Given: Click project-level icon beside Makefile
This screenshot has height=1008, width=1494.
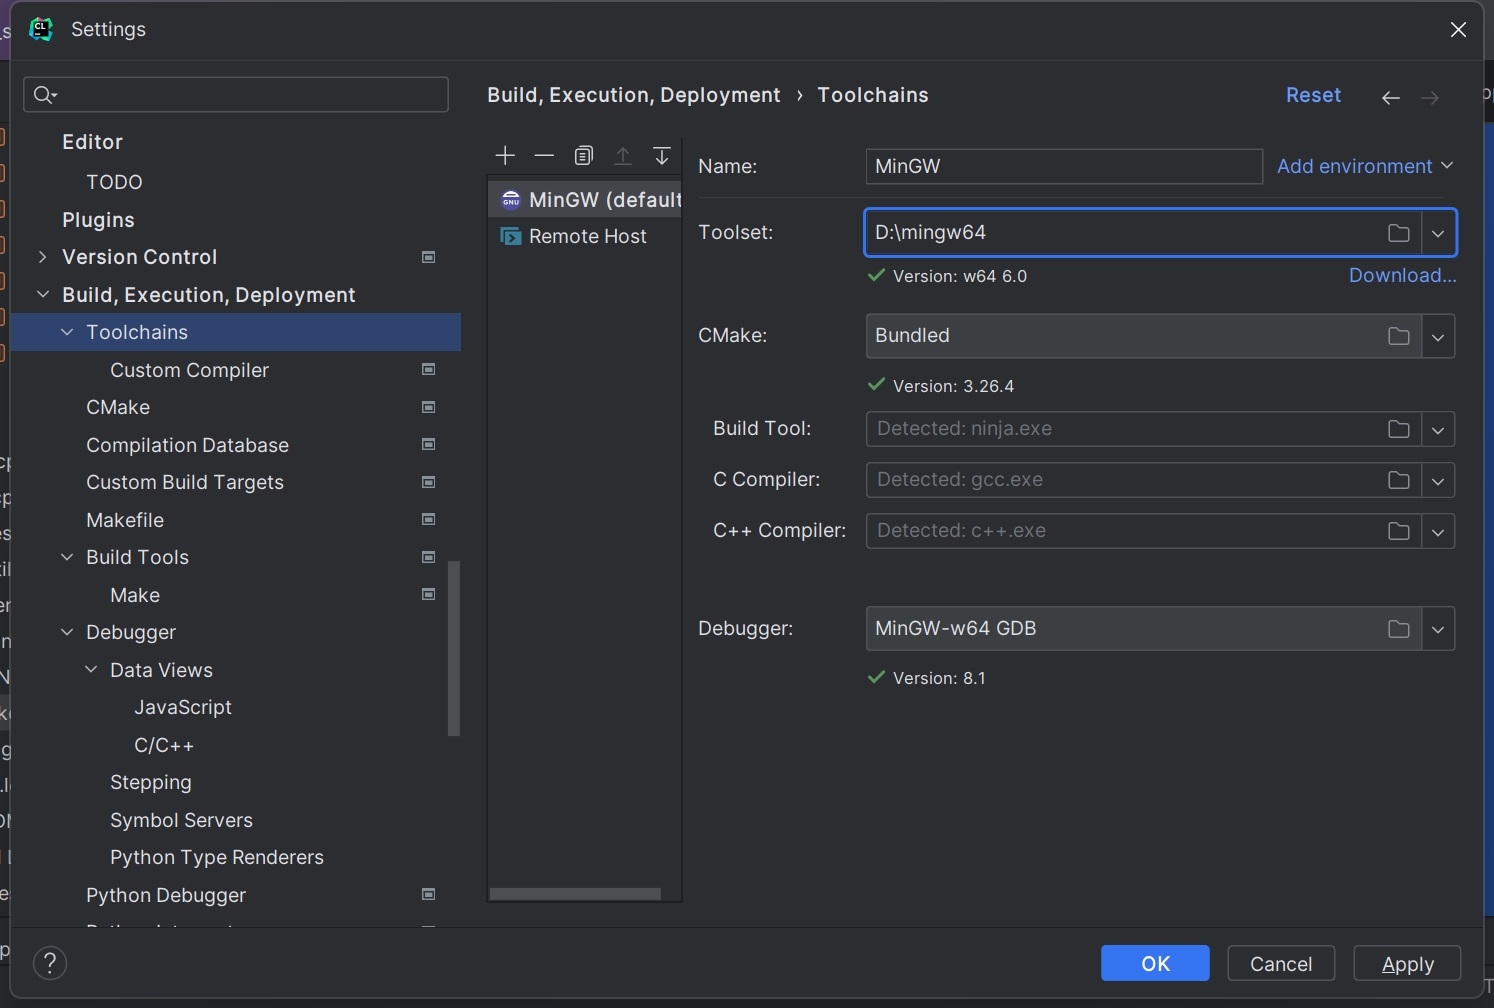Looking at the screenshot, I should pos(428,520).
